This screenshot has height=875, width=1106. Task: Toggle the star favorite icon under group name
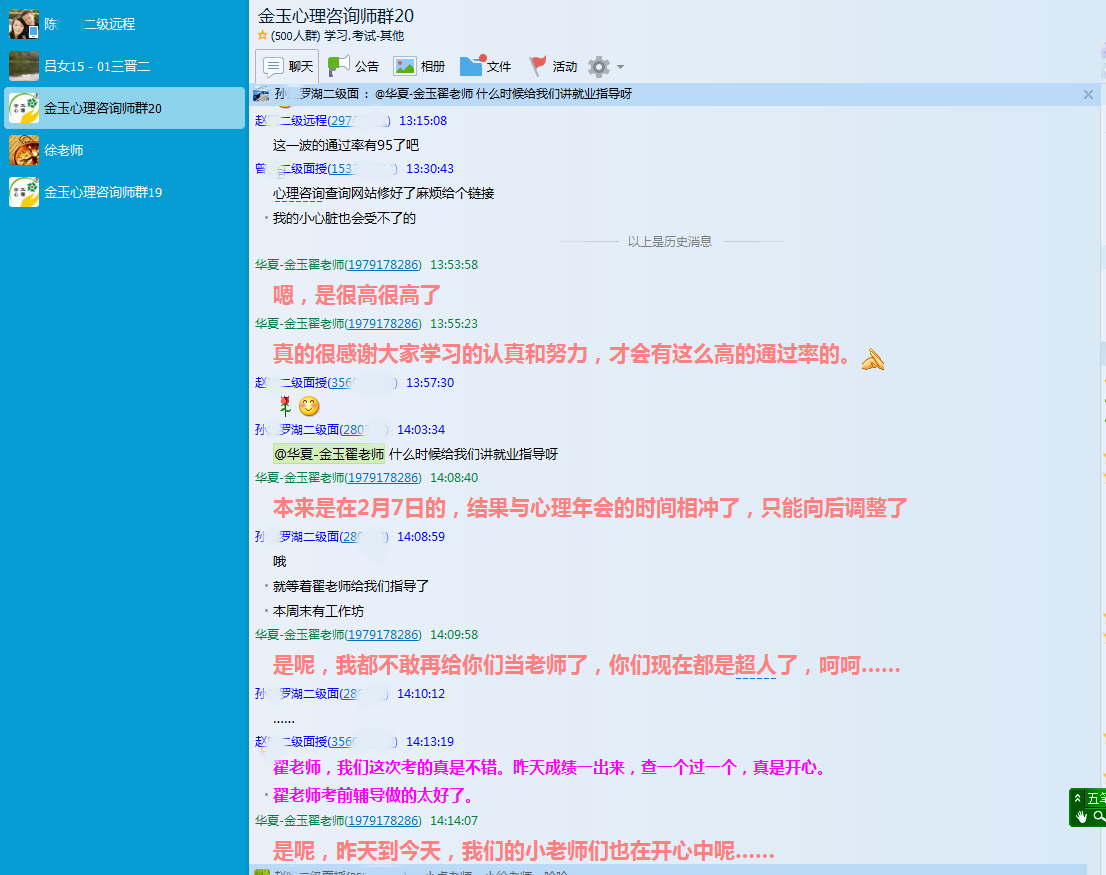click(x=262, y=36)
